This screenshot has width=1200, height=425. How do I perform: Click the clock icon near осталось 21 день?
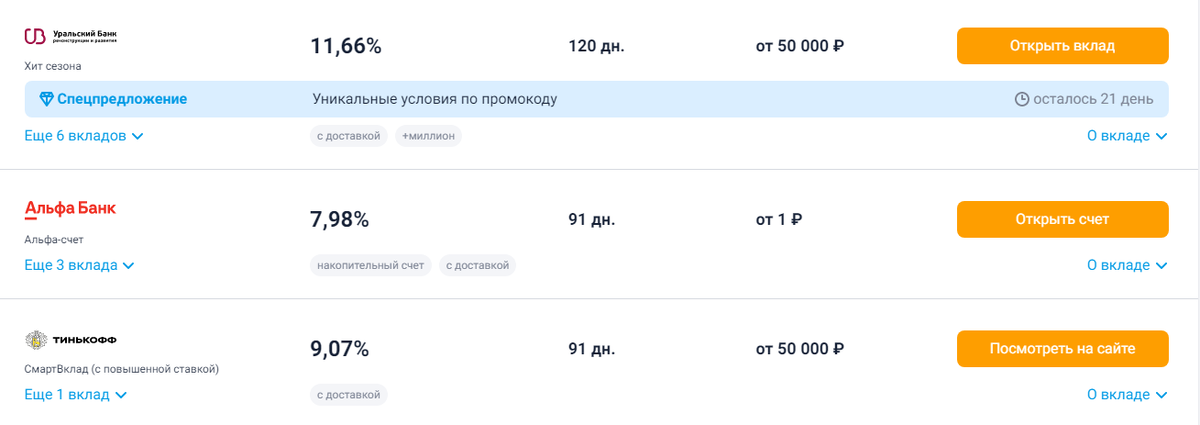(1022, 99)
